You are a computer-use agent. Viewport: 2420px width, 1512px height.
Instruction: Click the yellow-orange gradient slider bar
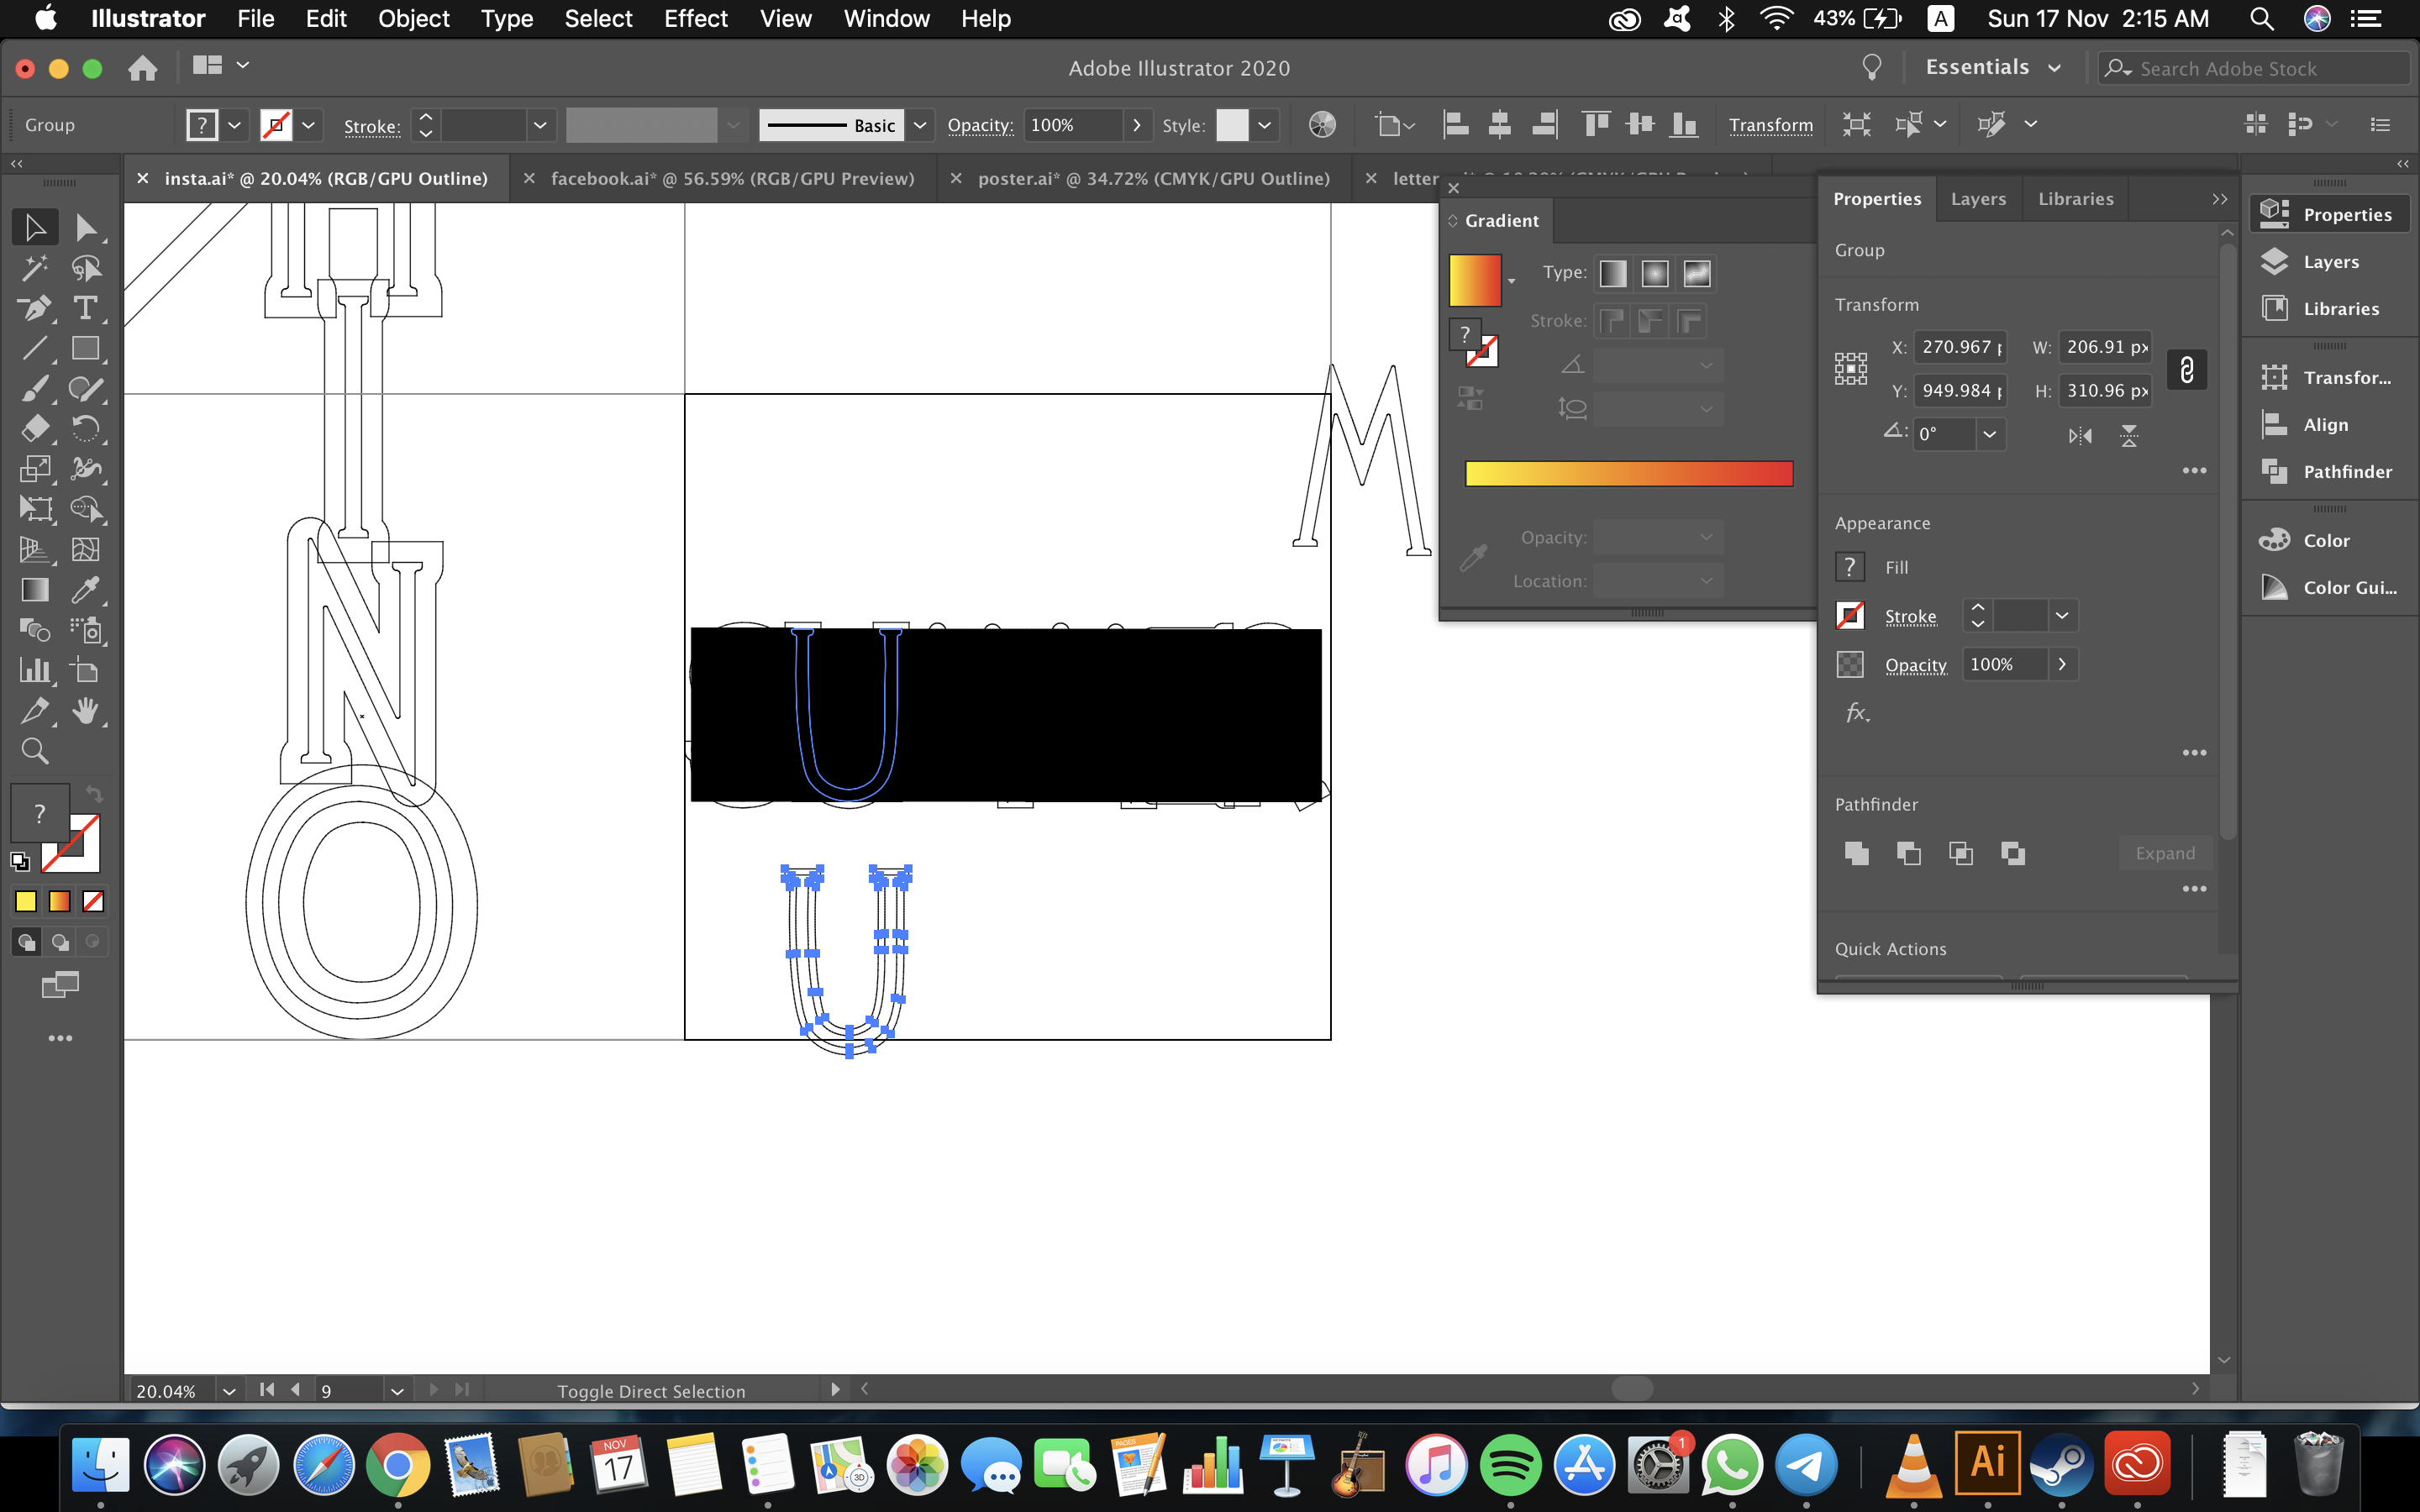(x=1628, y=473)
